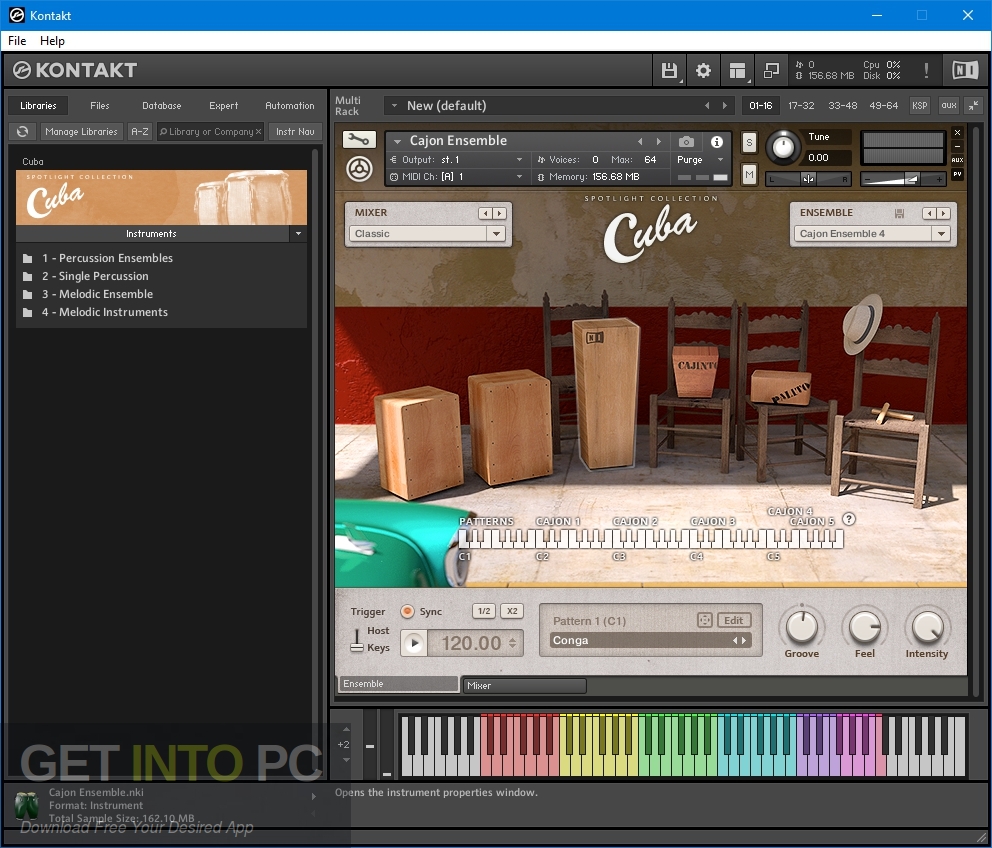Select rack page 17-32
992x848 pixels.
pos(801,106)
